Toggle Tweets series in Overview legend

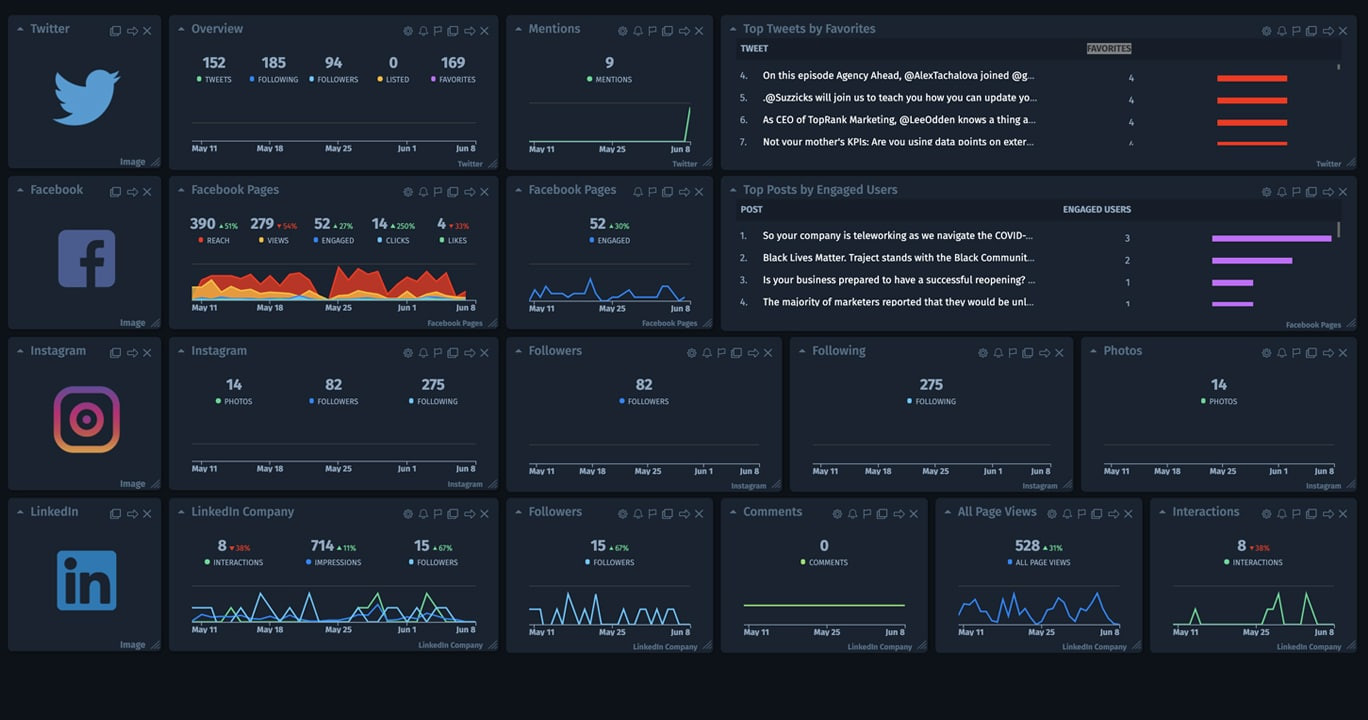click(x=214, y=80)
